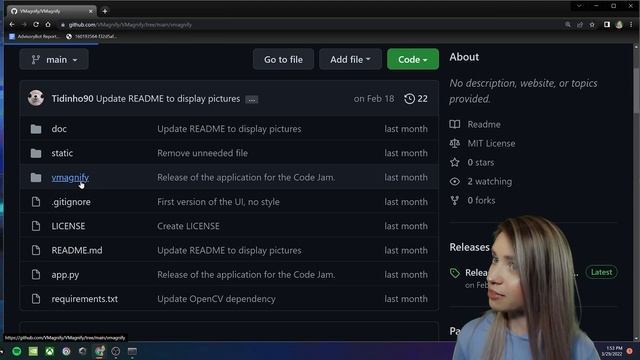Open the 'Create LICENSE' commit message
Image resolution: width=640 pixels, height=360 pixels.
tap(188, 226)
